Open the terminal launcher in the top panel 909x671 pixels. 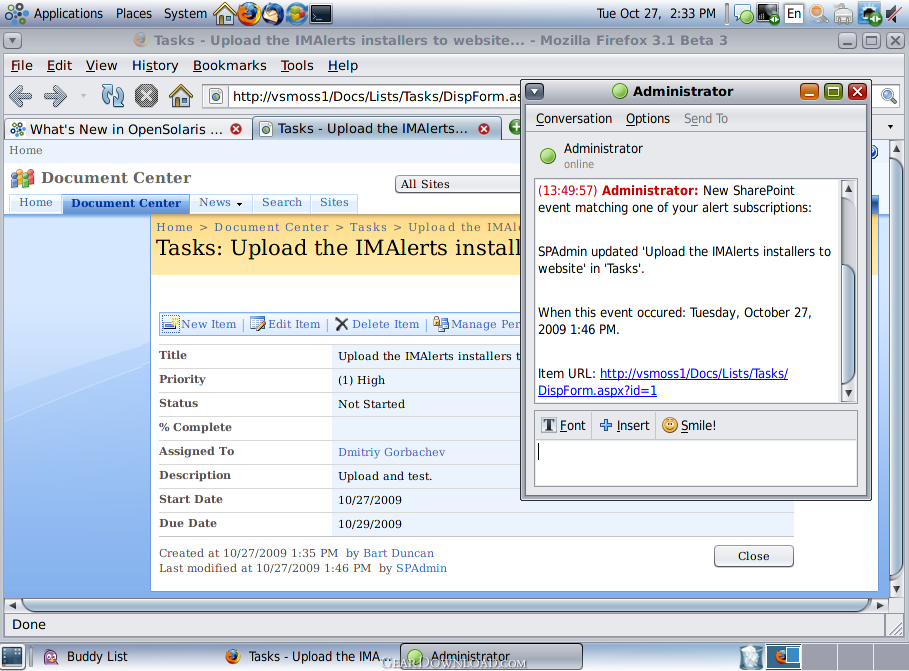click(321, 13)
